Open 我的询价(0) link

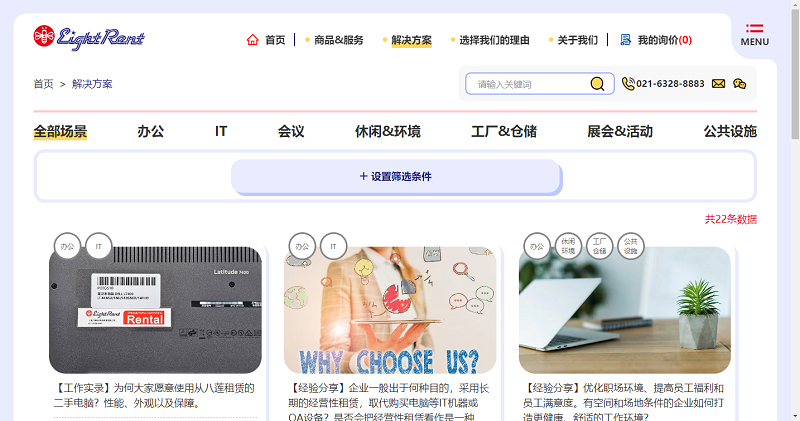(x=664, y=40)
